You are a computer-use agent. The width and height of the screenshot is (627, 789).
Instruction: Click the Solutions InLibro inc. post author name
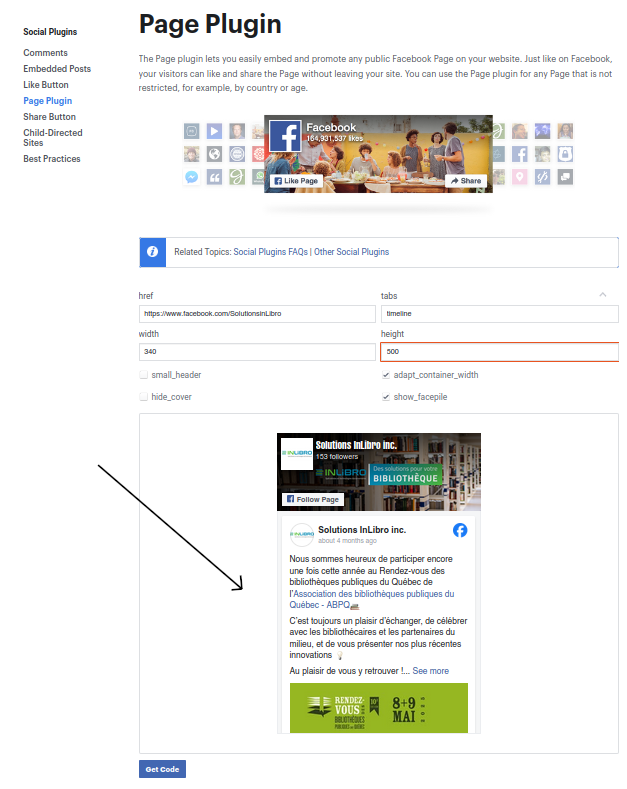tap(362, 530)
